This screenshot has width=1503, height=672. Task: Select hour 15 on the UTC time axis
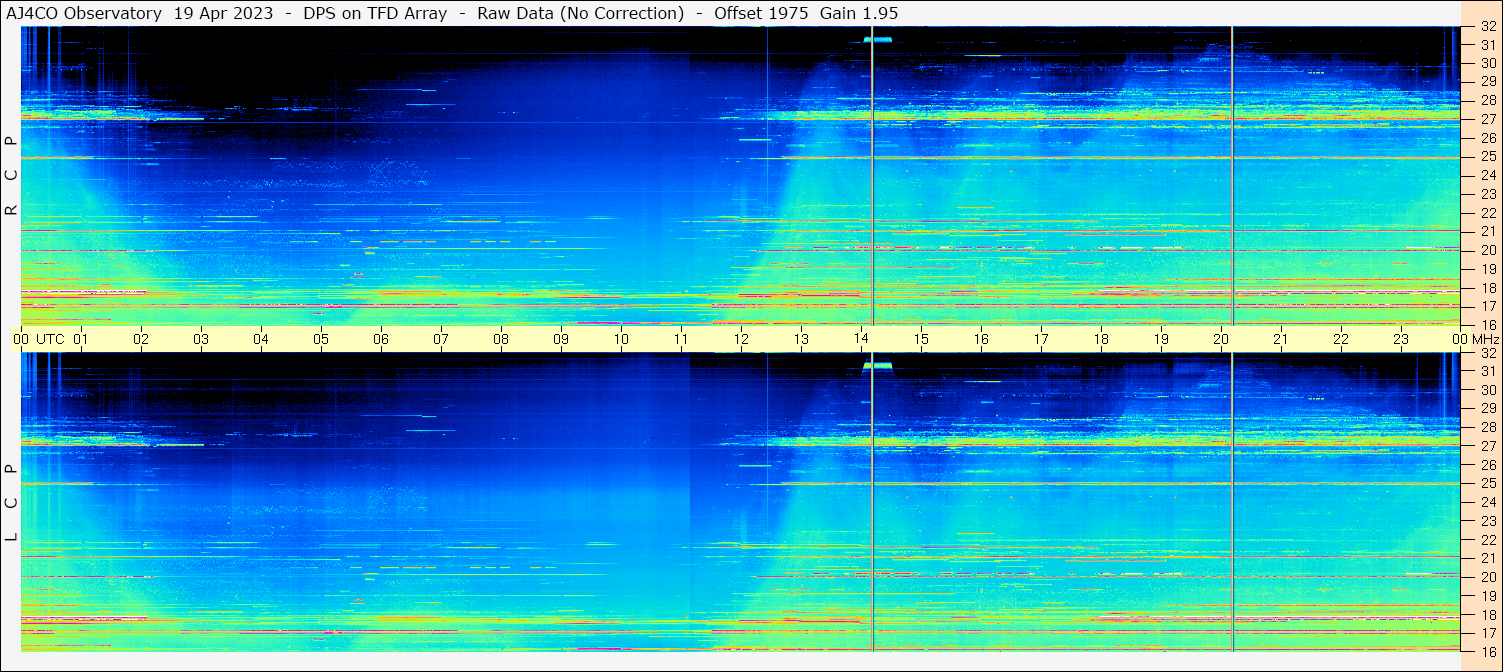921,339
